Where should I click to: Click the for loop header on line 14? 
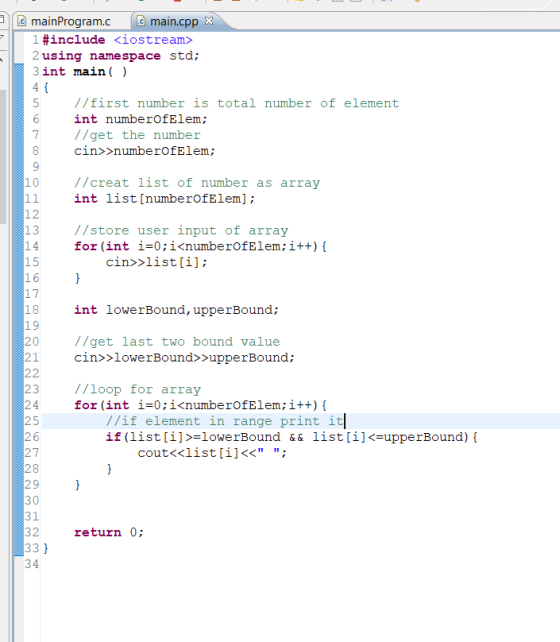(x=200, y=246)
